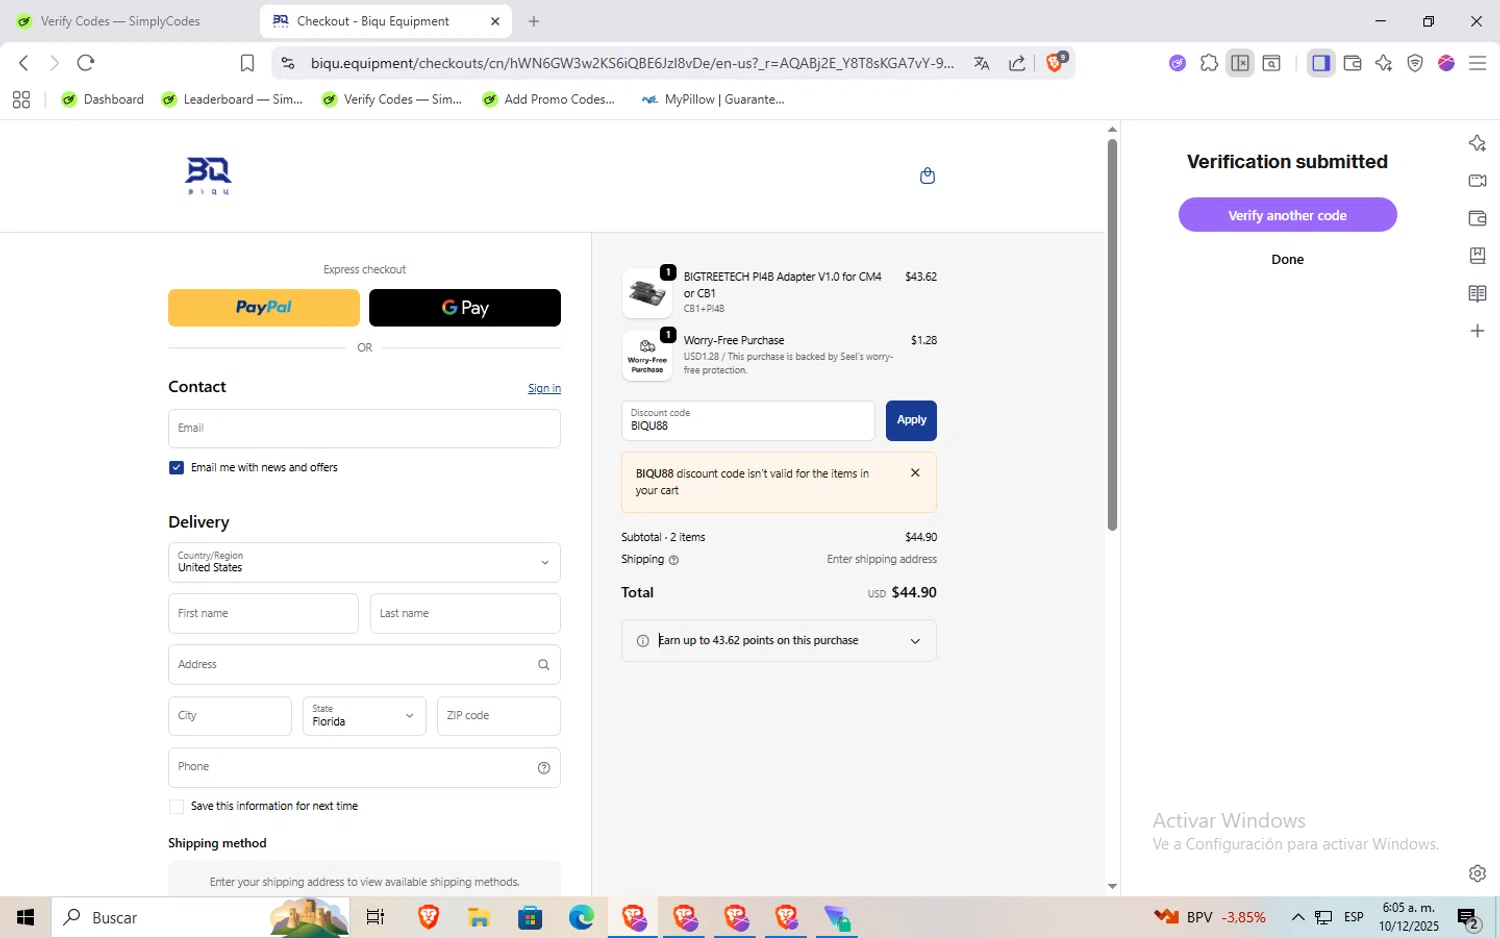Toggle the browser sidebar panel icon
Screen dimensions: 1500x938
1321,63
